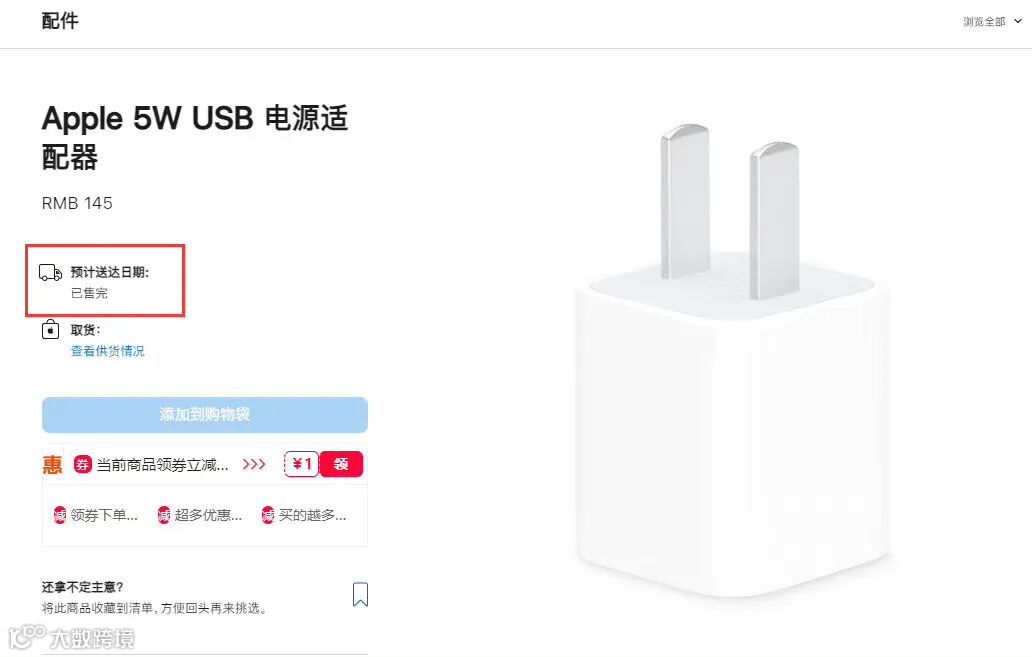Expand the 浏览全部 dropdown
This screenshot has width=1032, height=657.
992,22
